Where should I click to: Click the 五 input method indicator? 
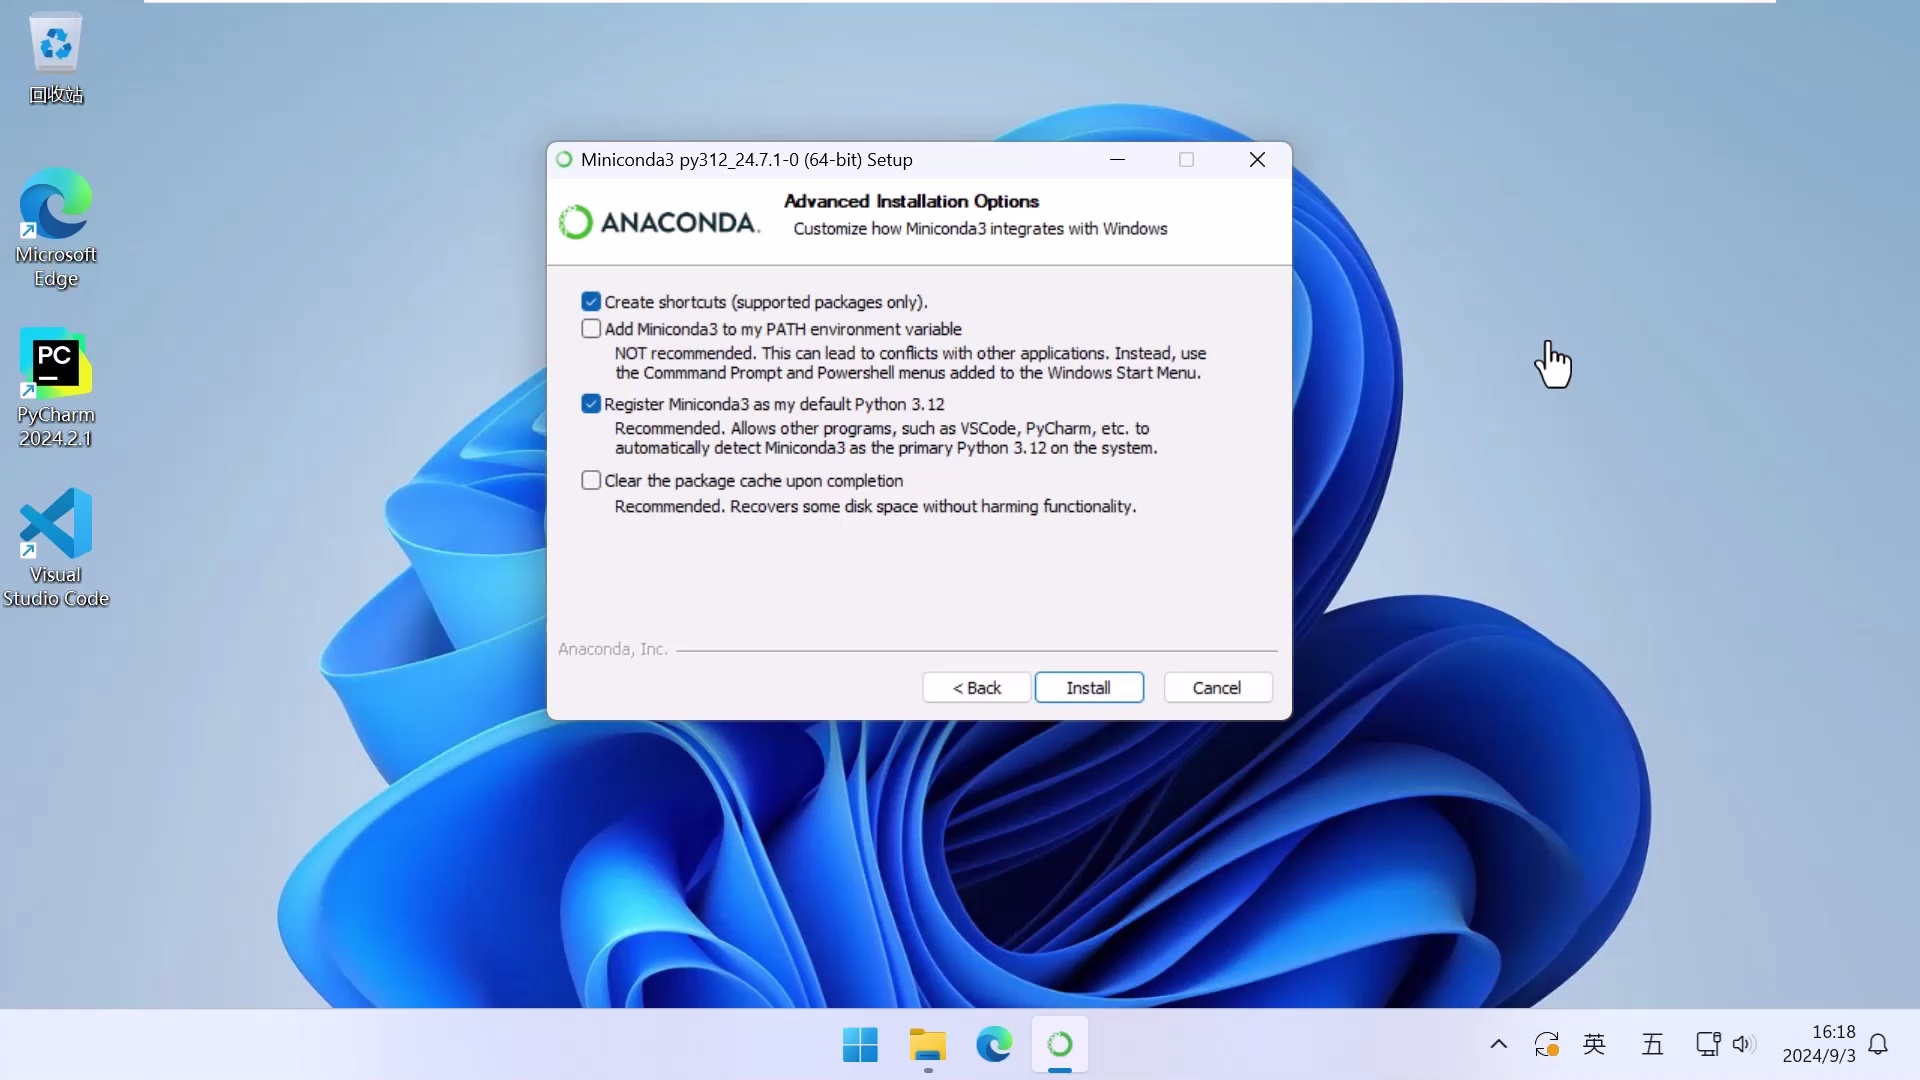tap(1652, 1045)
